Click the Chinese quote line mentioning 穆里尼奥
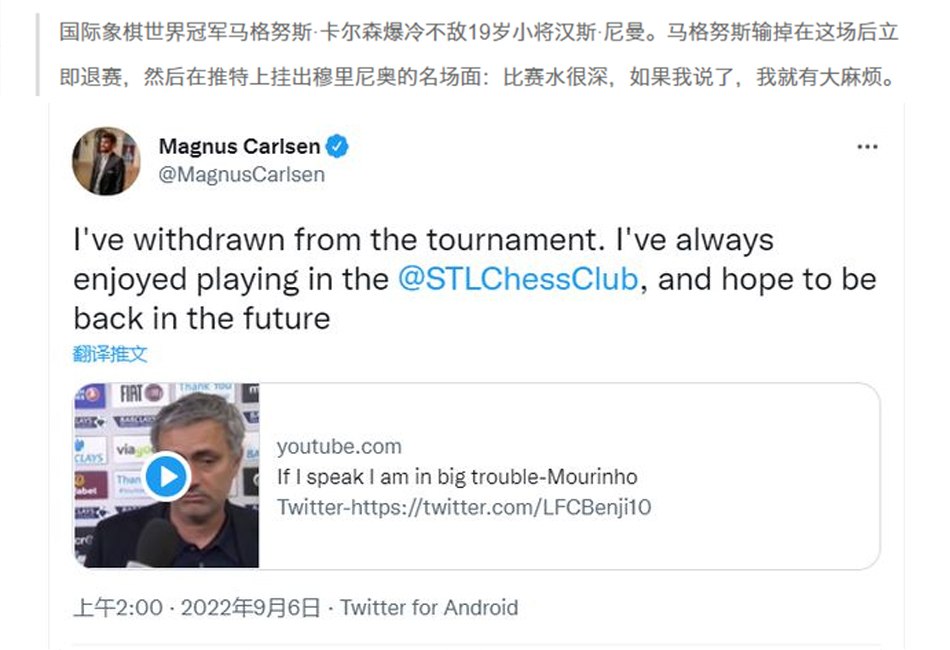 pyautogui.click(x=478, y=77)
